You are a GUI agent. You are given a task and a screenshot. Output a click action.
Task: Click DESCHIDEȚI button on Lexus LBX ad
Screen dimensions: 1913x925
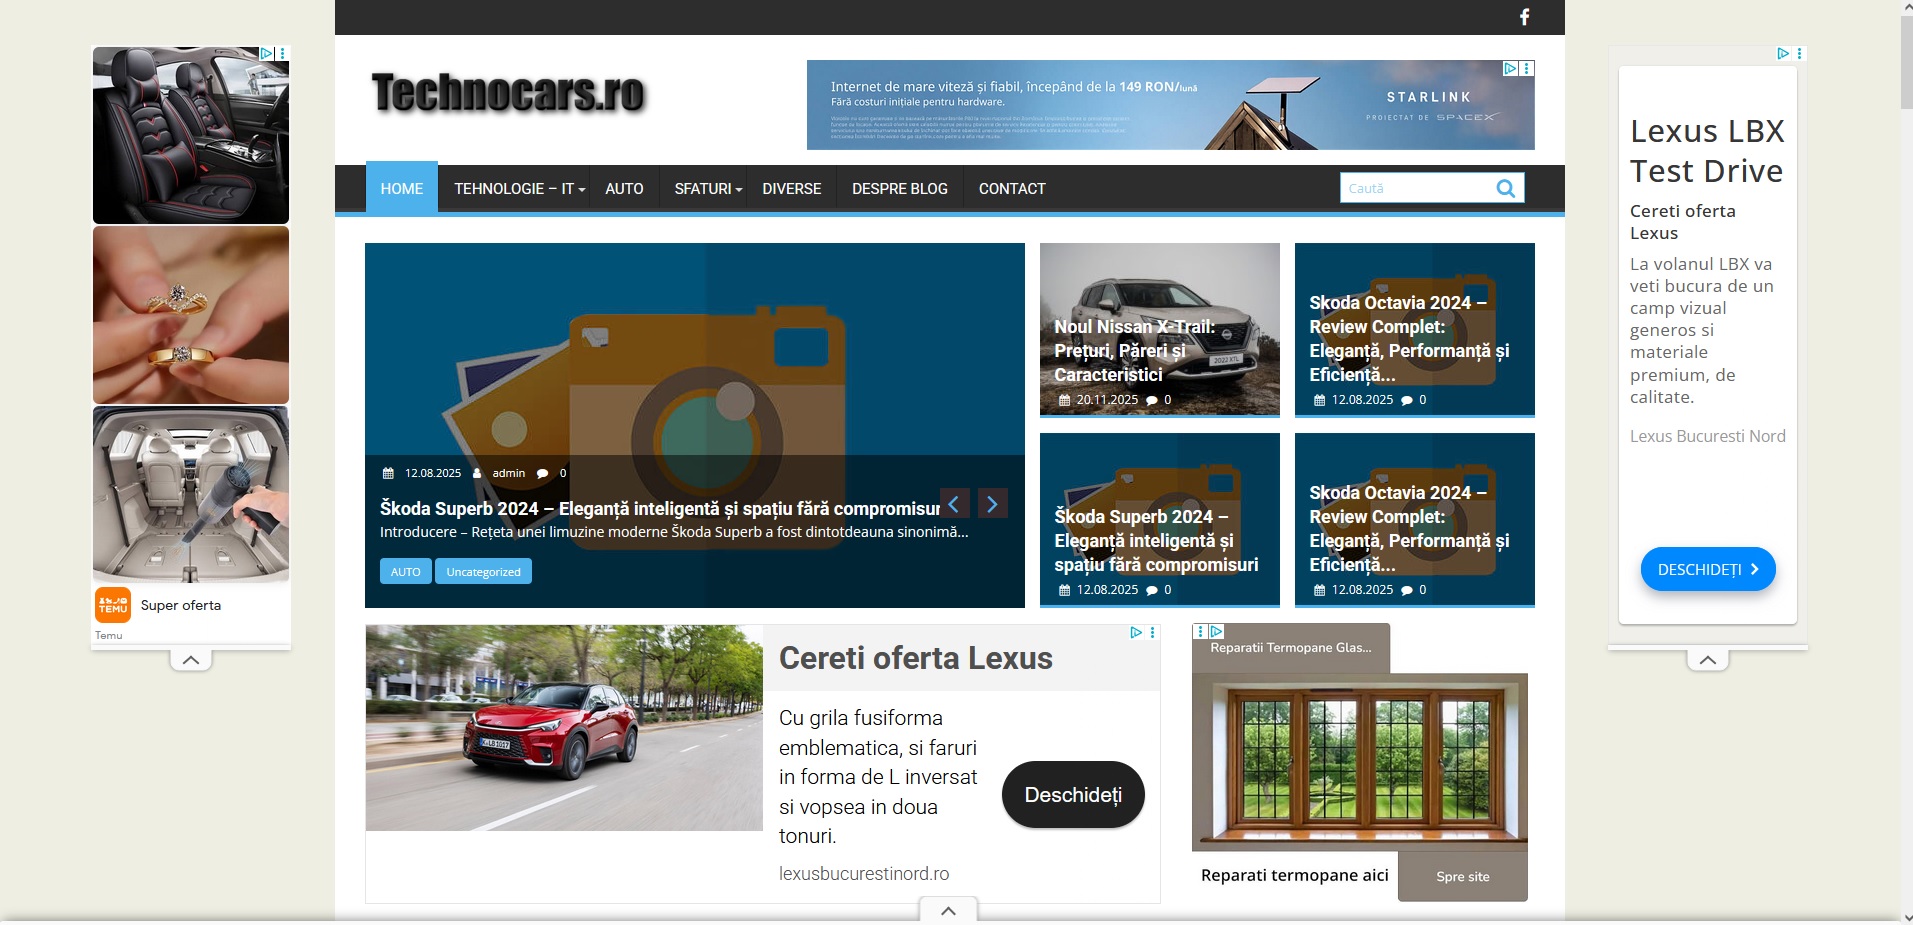point(1708,569)
